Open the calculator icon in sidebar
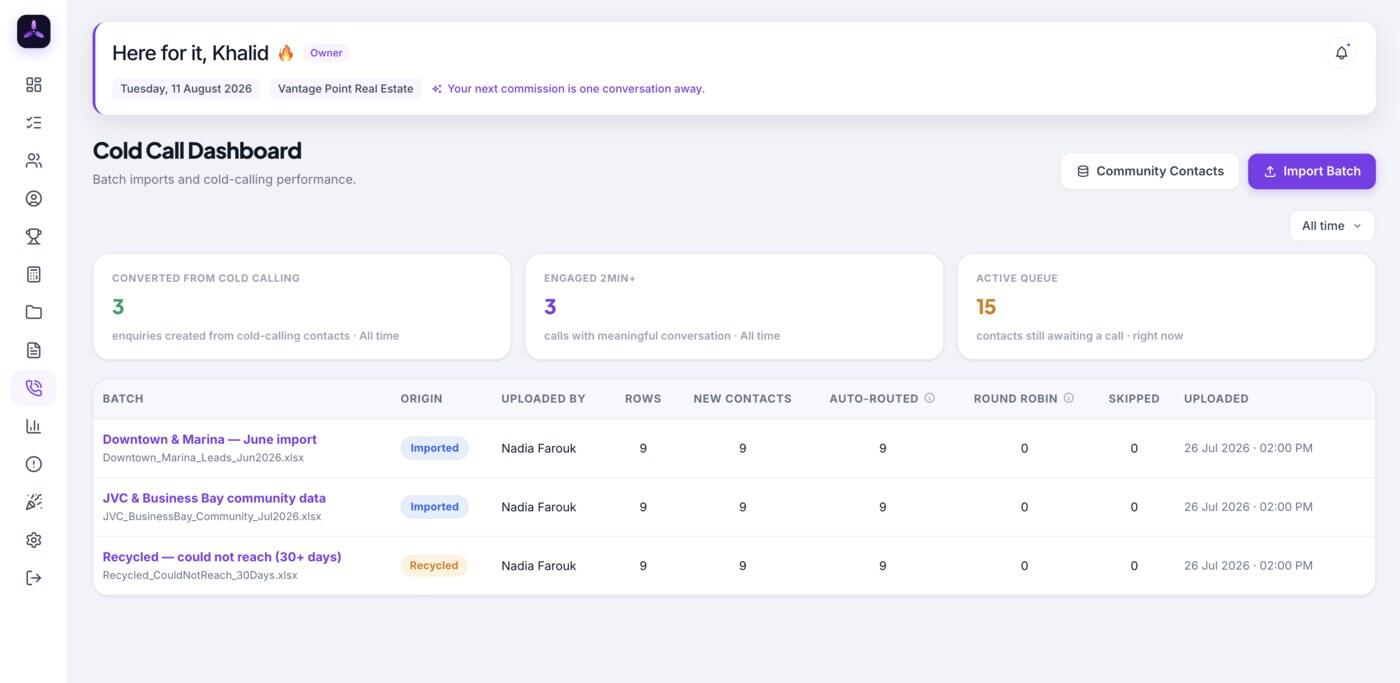The width and height of the screenshot is (1400, 683). tap(34, 274)
